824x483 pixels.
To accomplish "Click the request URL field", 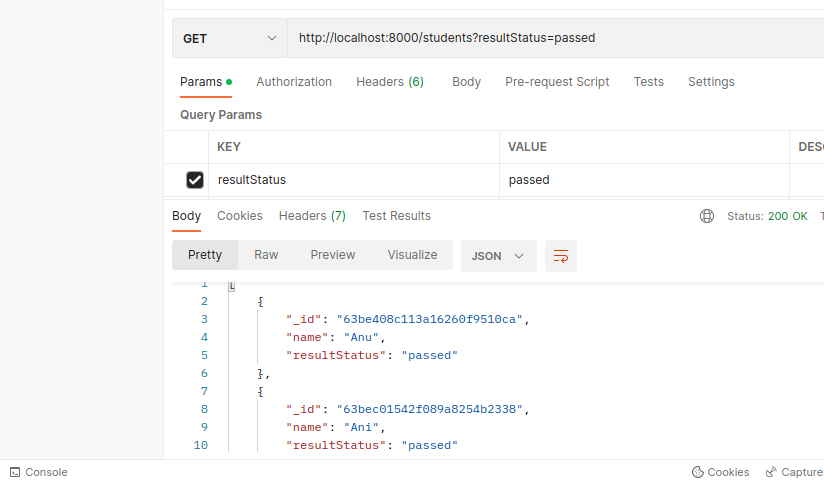I will pos(550,38).
